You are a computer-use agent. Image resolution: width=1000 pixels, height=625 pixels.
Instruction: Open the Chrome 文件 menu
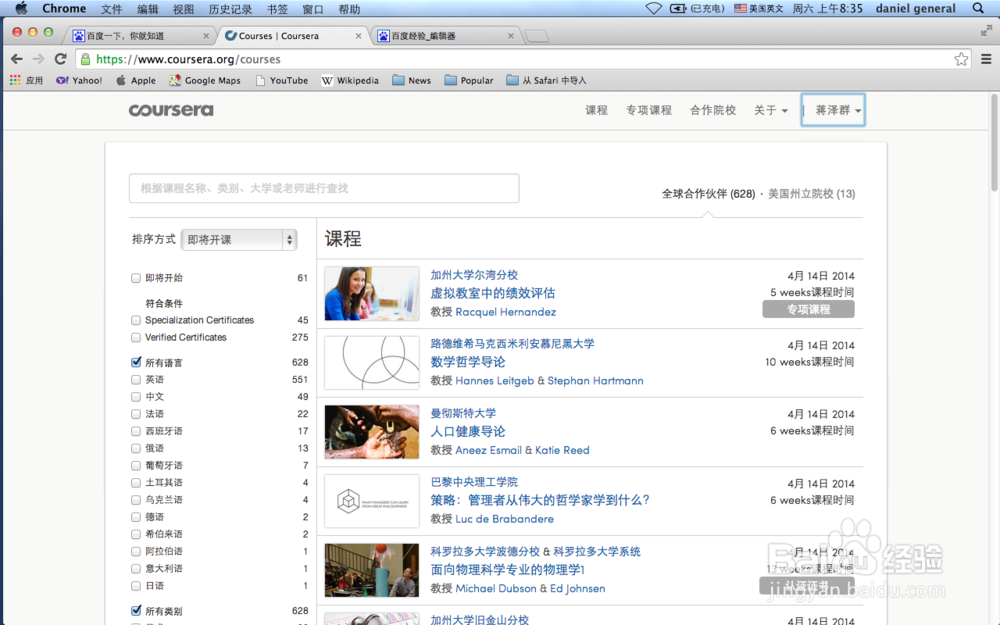[x=111, y=9]
